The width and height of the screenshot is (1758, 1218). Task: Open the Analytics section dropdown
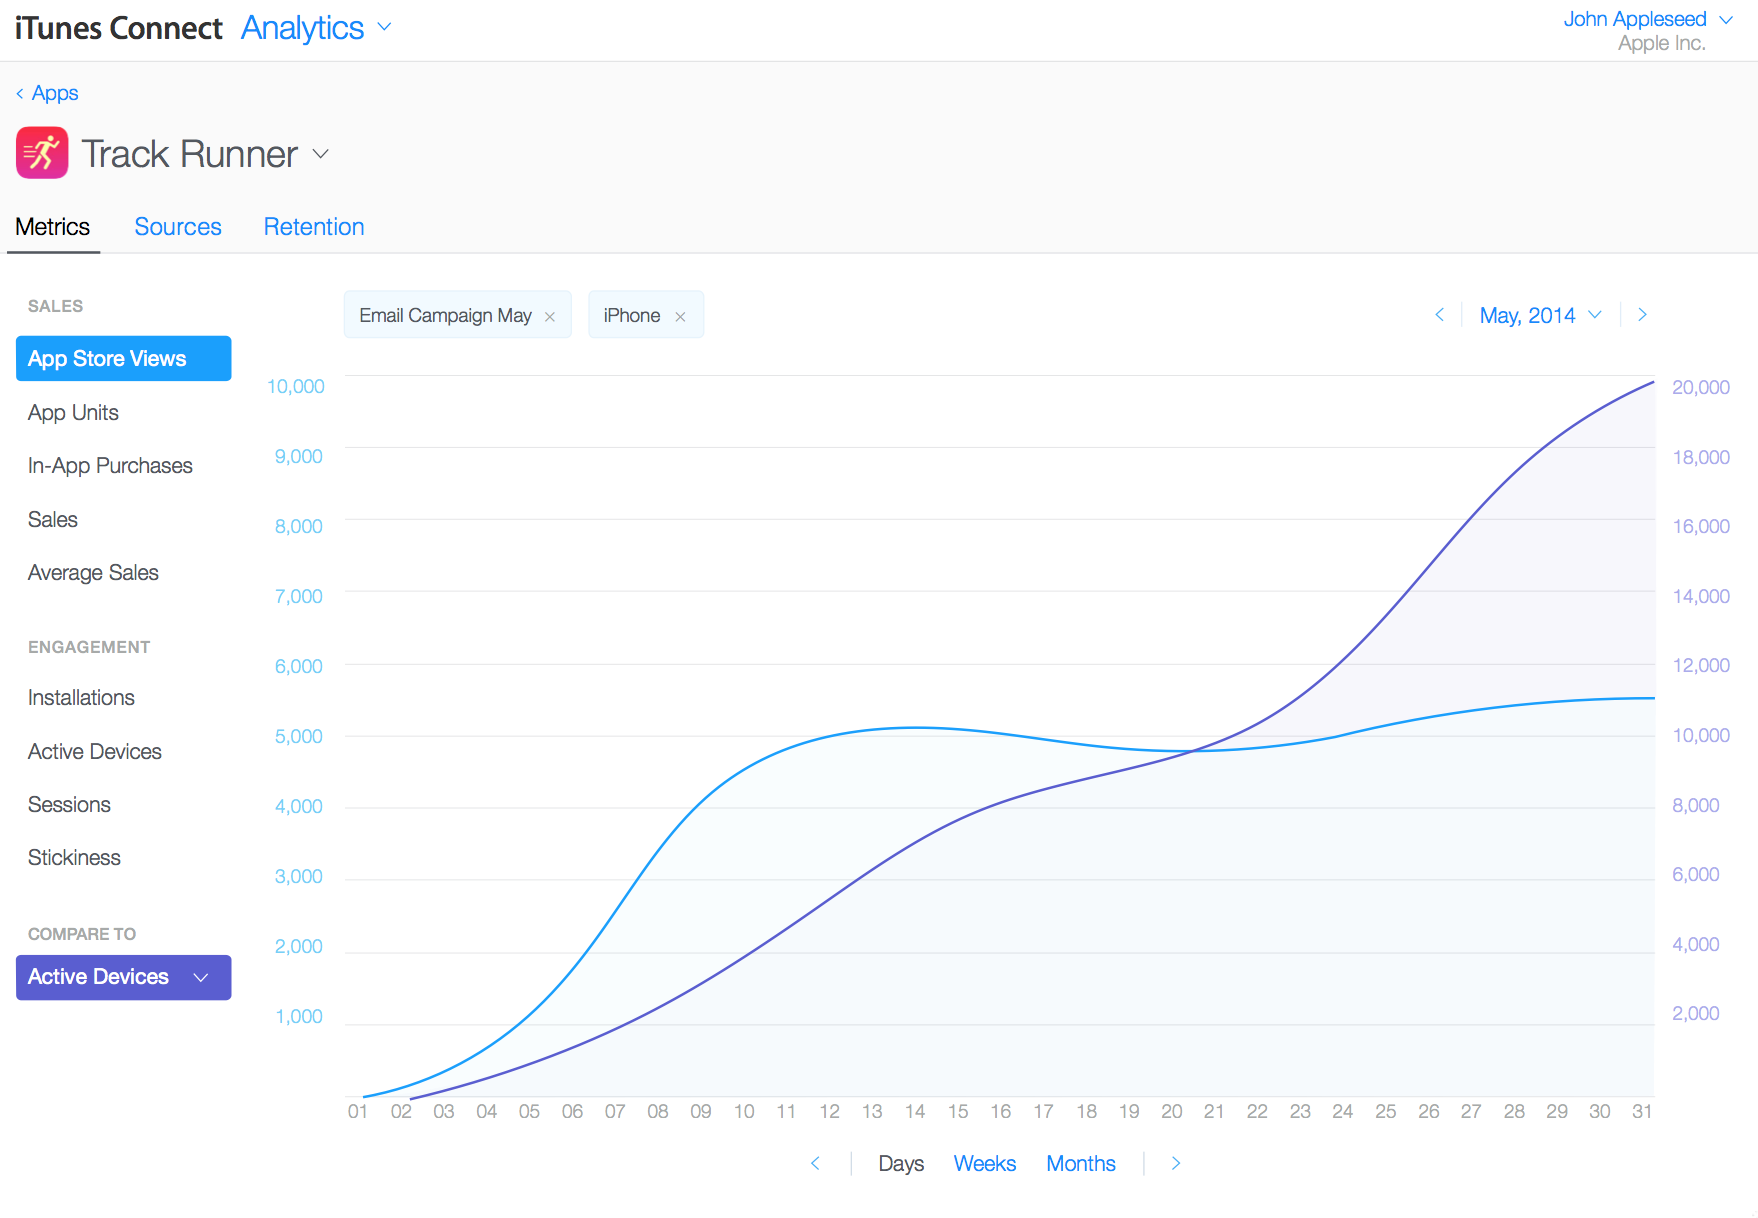tap(316, 28)
